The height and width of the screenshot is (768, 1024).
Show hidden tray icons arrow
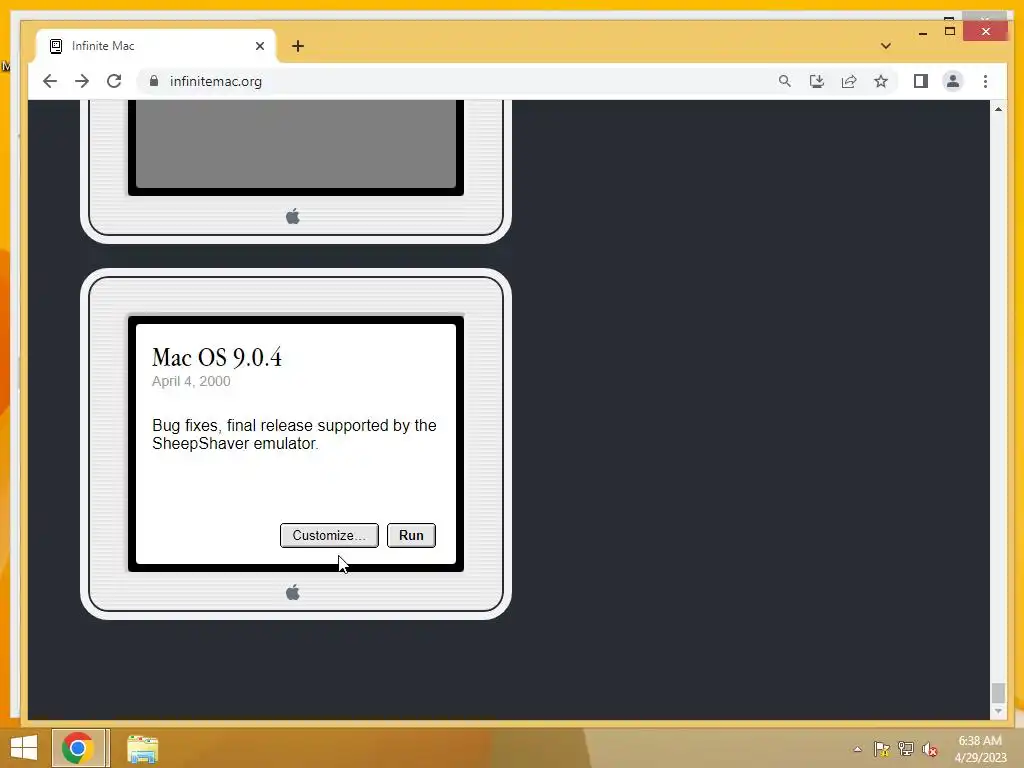[857, 749]
